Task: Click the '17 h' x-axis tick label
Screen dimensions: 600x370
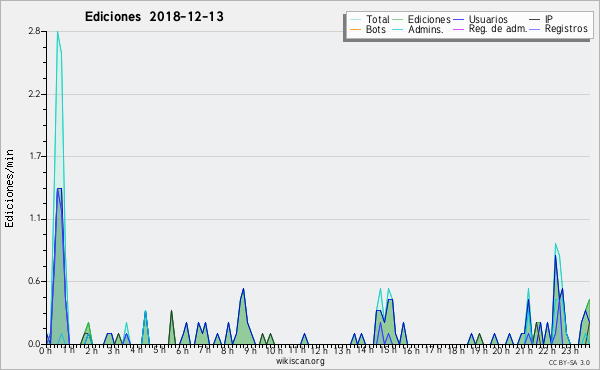Action: [x=433, y=350]
